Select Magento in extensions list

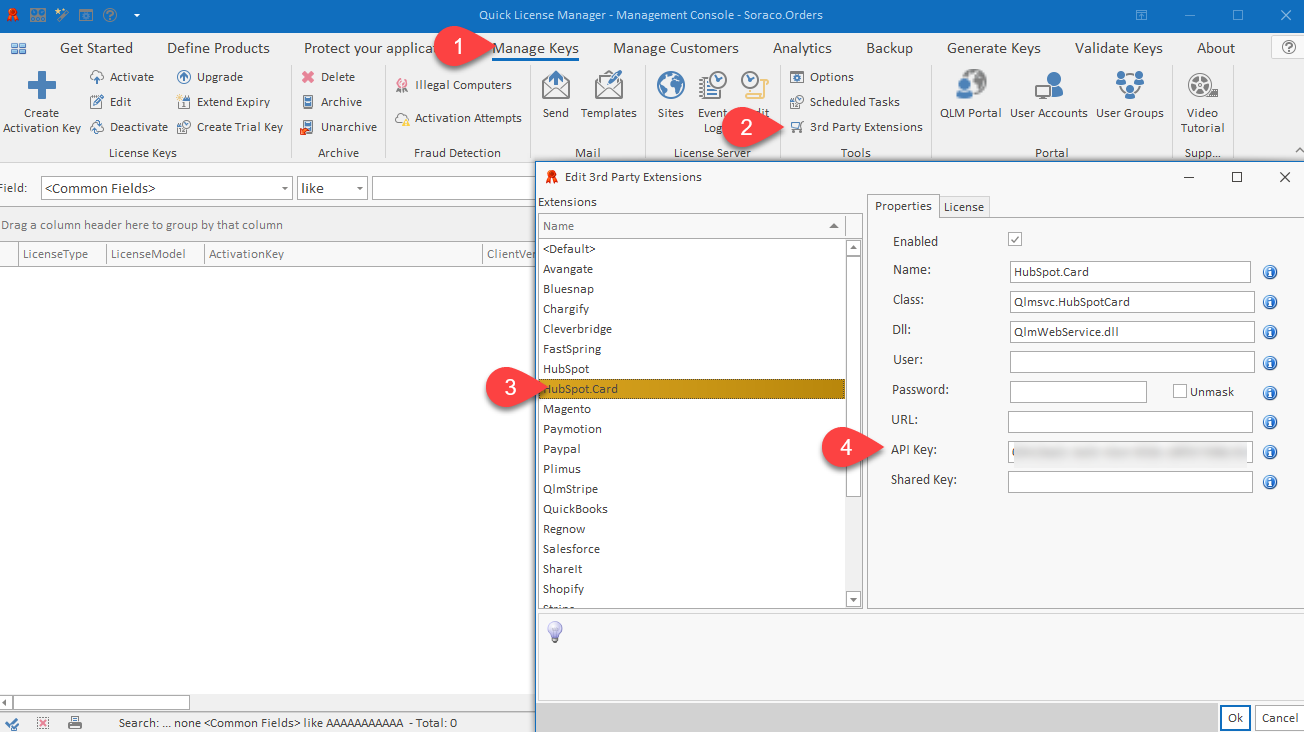click(x=692, y=409)
